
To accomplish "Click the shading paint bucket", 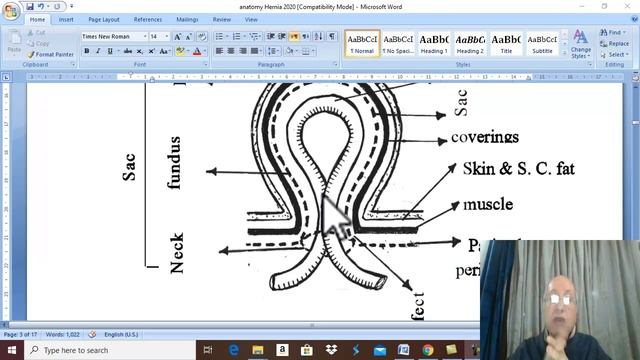I will point(289,51).
